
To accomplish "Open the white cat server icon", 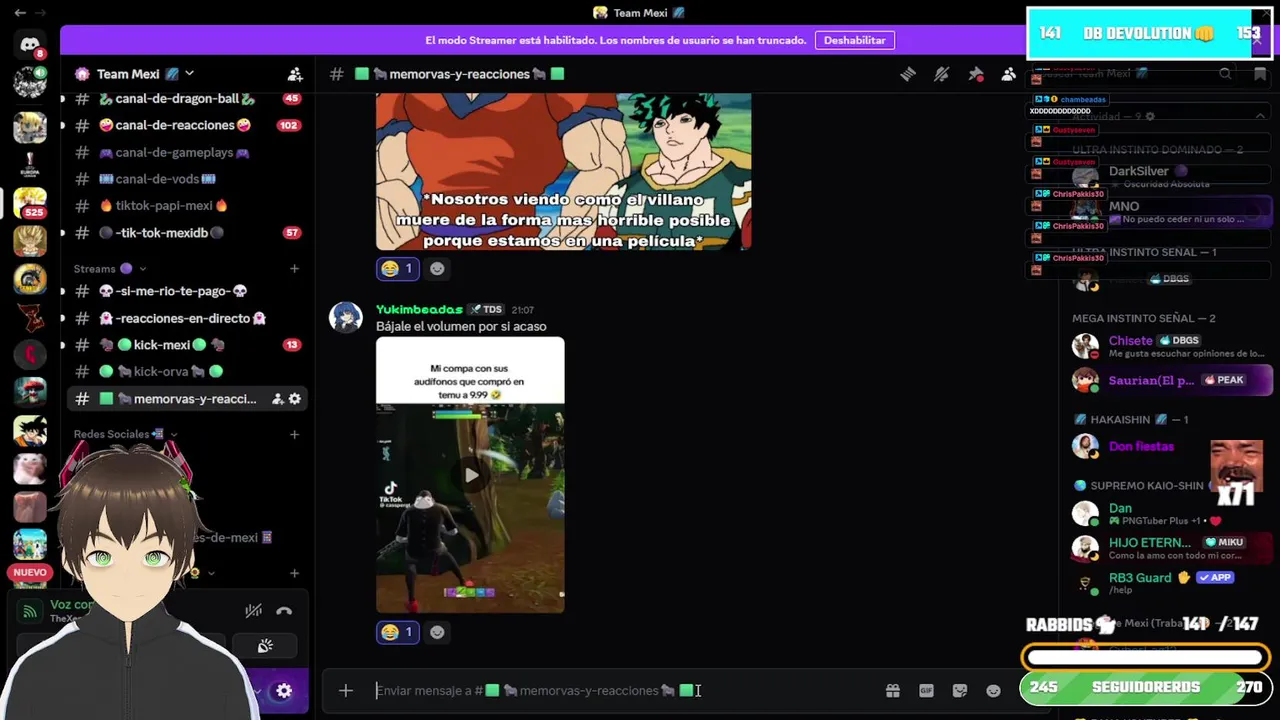I will (30, 468).
